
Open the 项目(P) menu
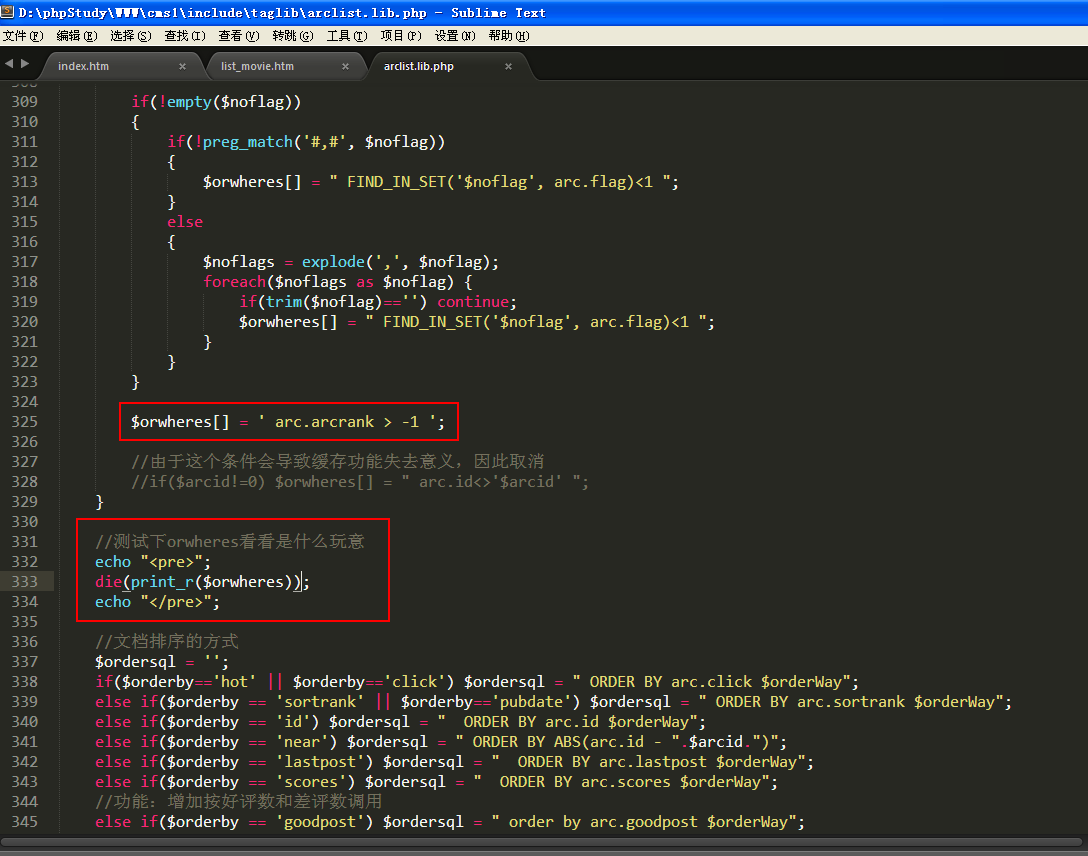400,35
